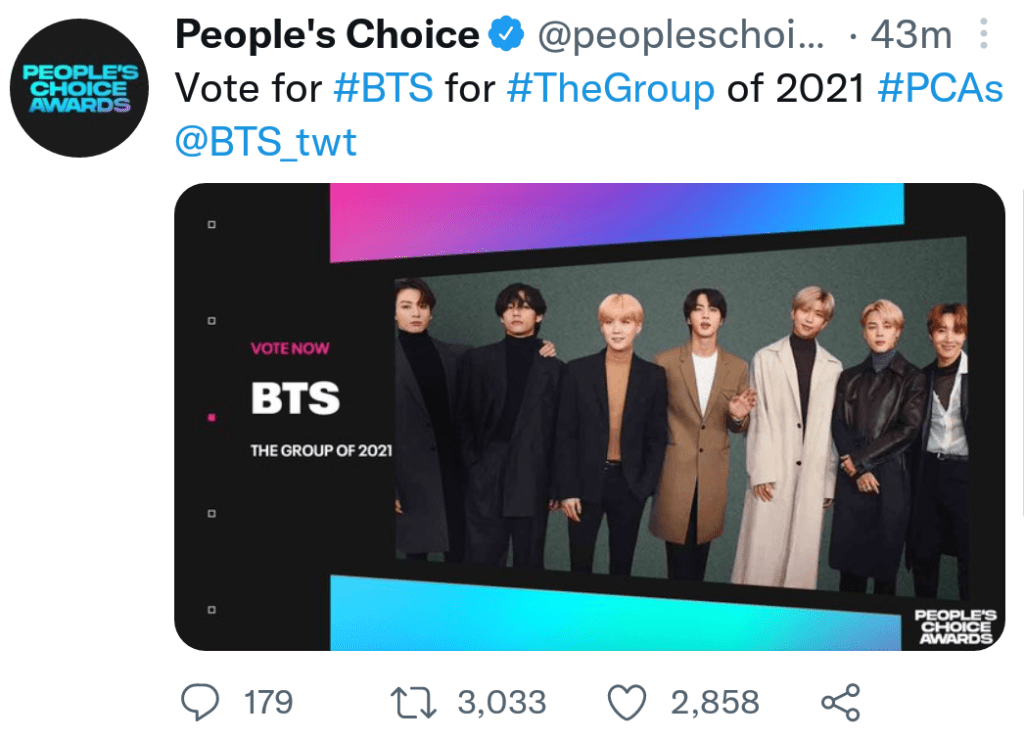Click the 179 replies count
This screenshot has height=740, width=1024.
tap(268, 702)
